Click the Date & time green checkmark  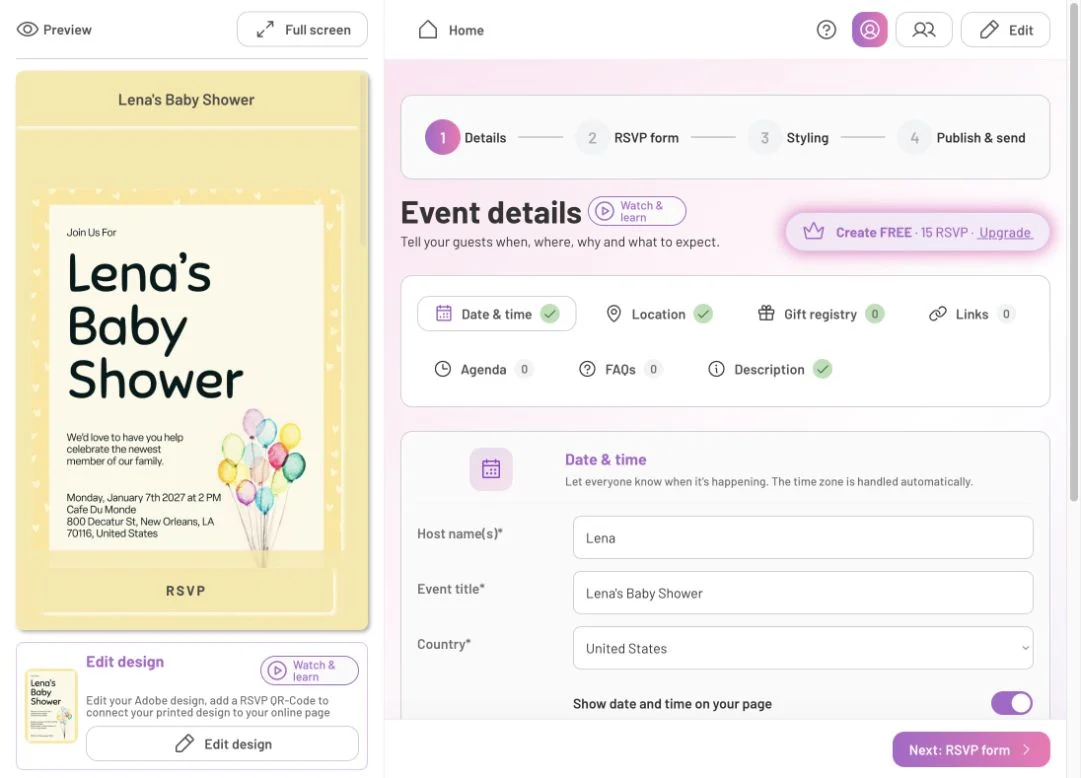pyautogui.click(x=549, y=314)
